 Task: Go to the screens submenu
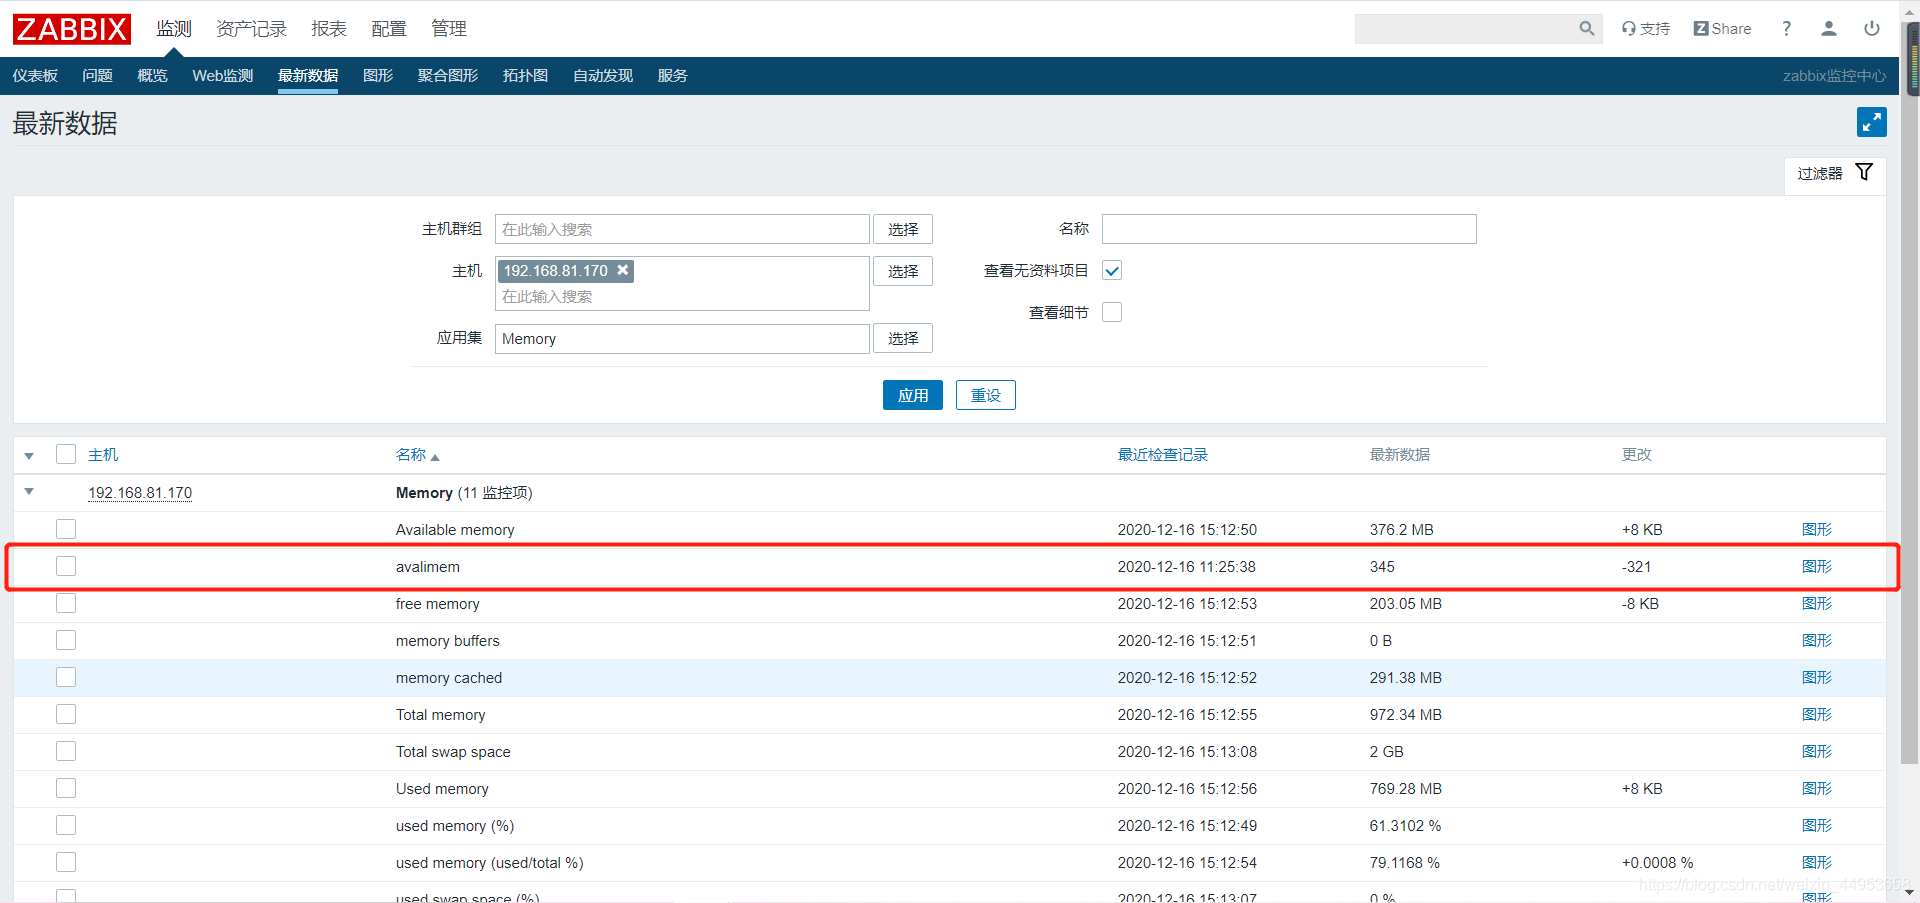point(448,76)
